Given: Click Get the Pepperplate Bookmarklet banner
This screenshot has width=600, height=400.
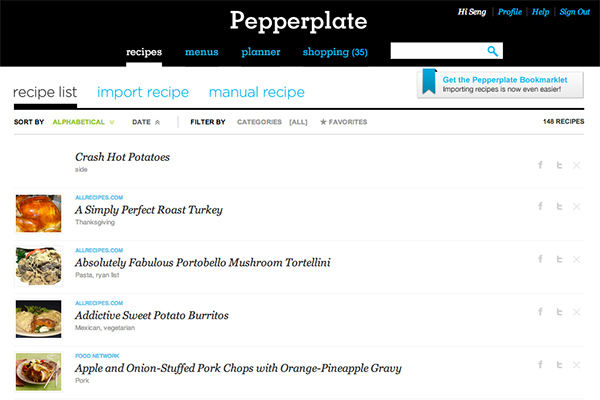Looking at the screenshot, I should pyautogui.click(x=501, y=84).
